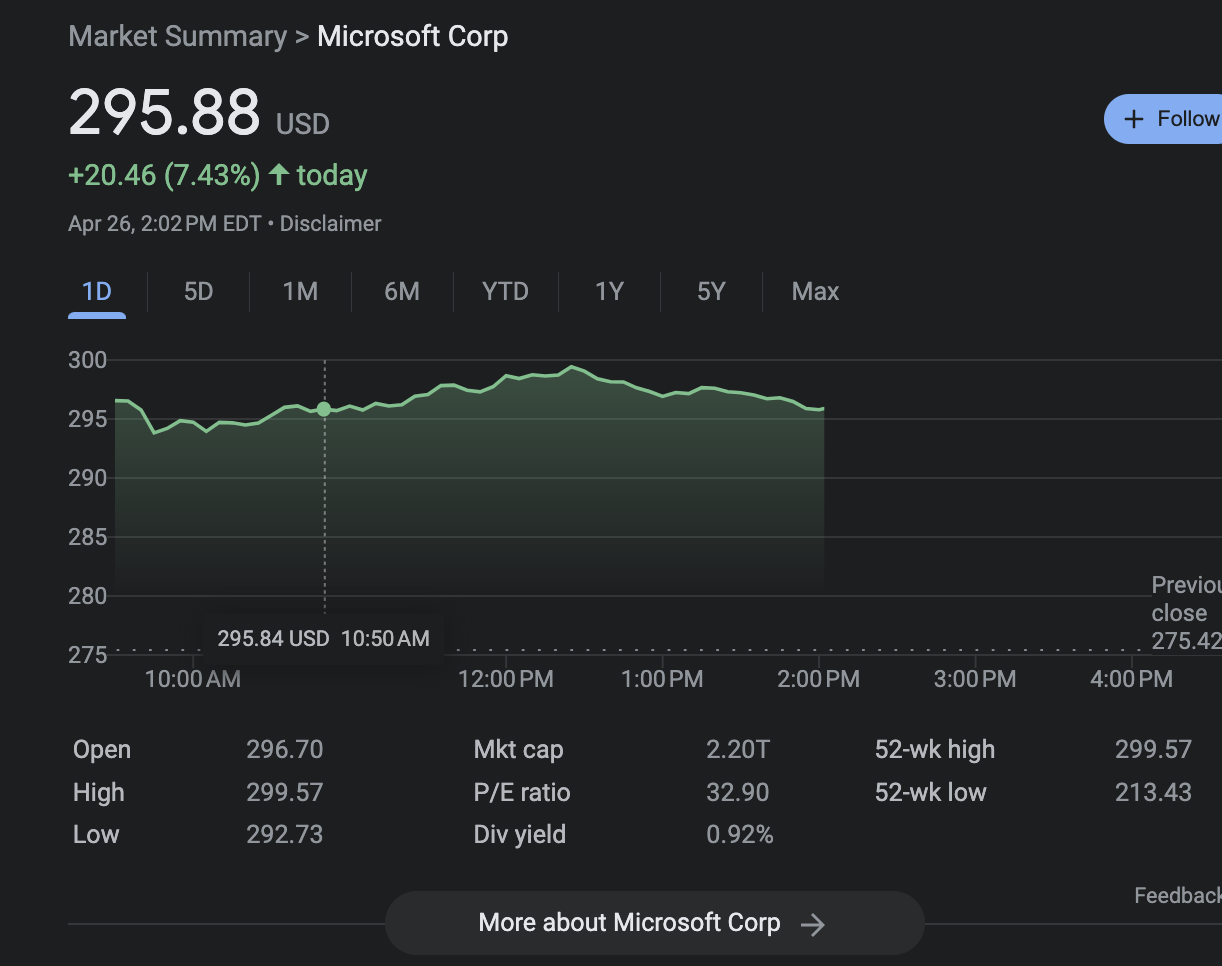Click the chevron between Market Summary and Microsoft Corp
Image resolution: width=1222 pixels, height=966 pixels.
coord(301,36)
